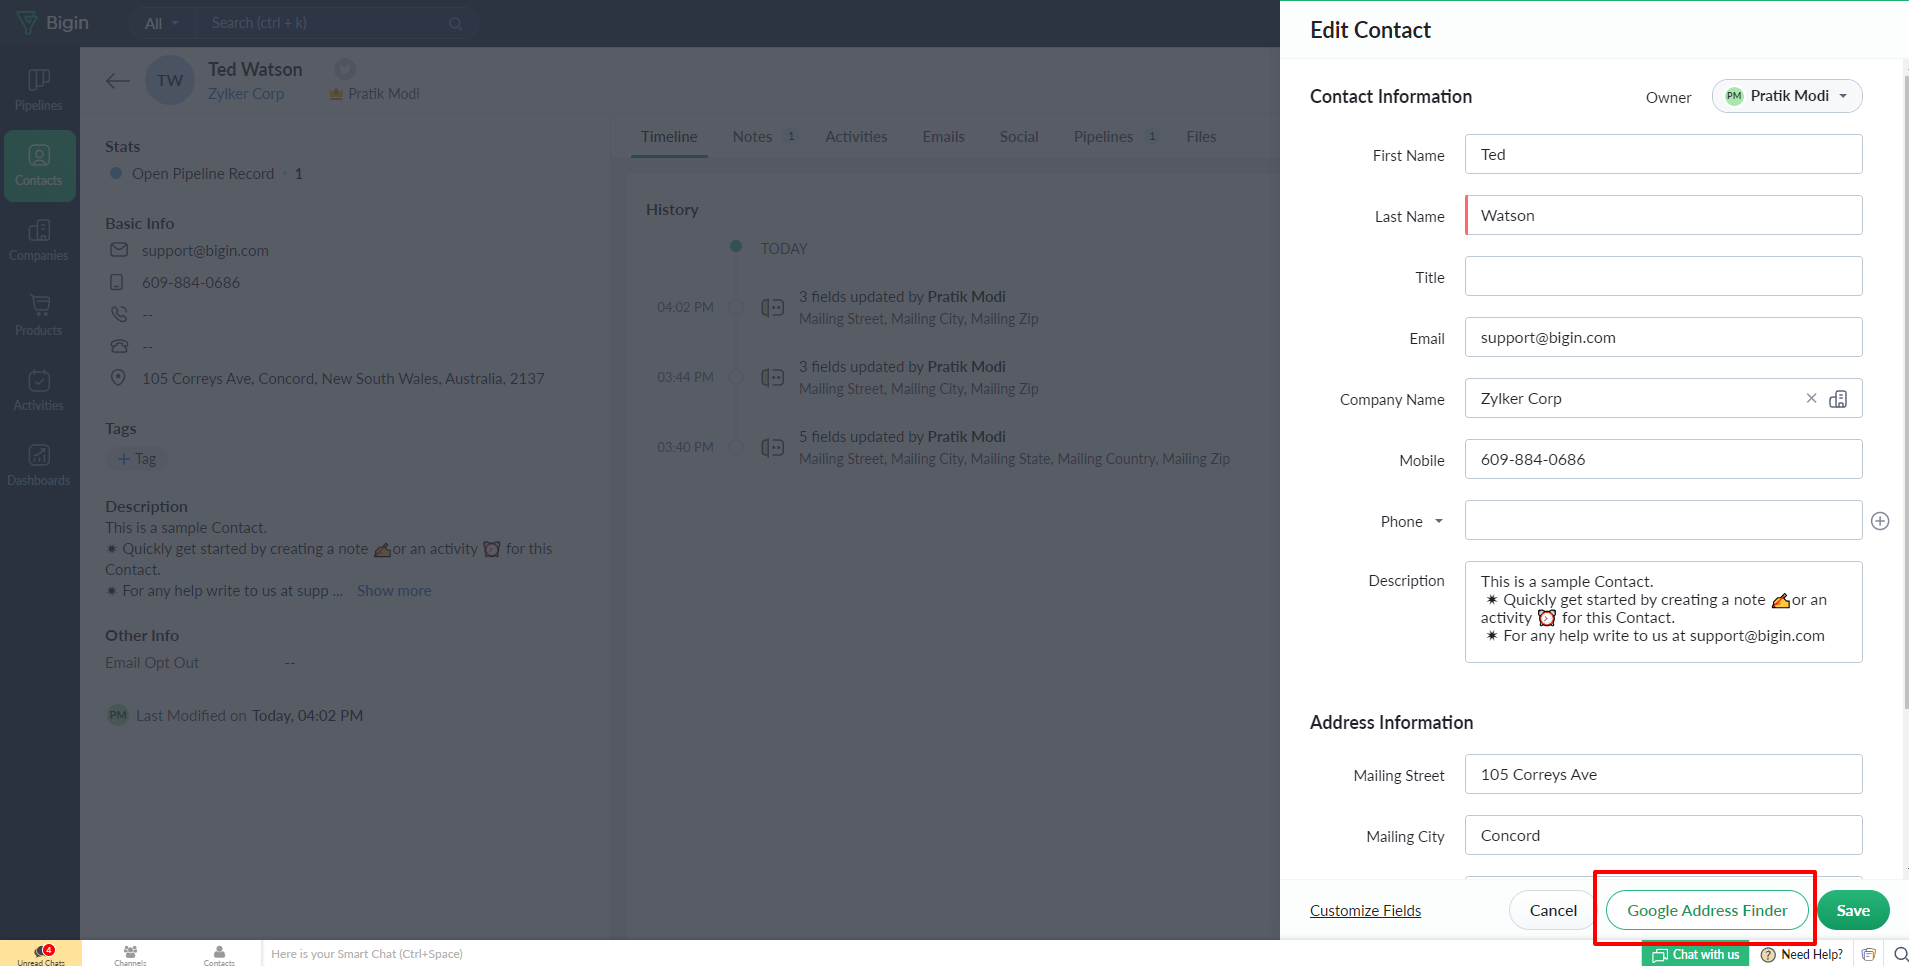Viewport: 1909px width, 966px height.
Task: Click the Bigin logo
Action: coord(54,23)
